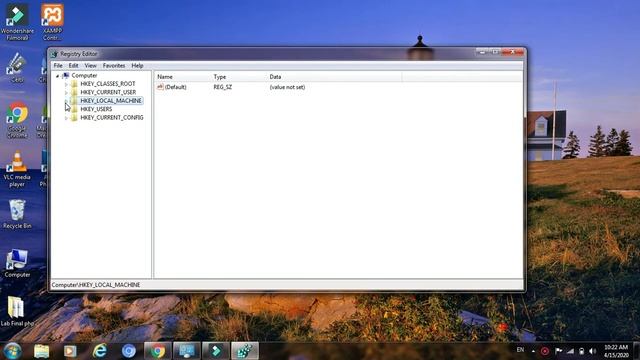The height and width of the screenshot is (360, 640).
Task: Select the Google Chrome desktop shortcut
Action: click(x=17, y=120)
